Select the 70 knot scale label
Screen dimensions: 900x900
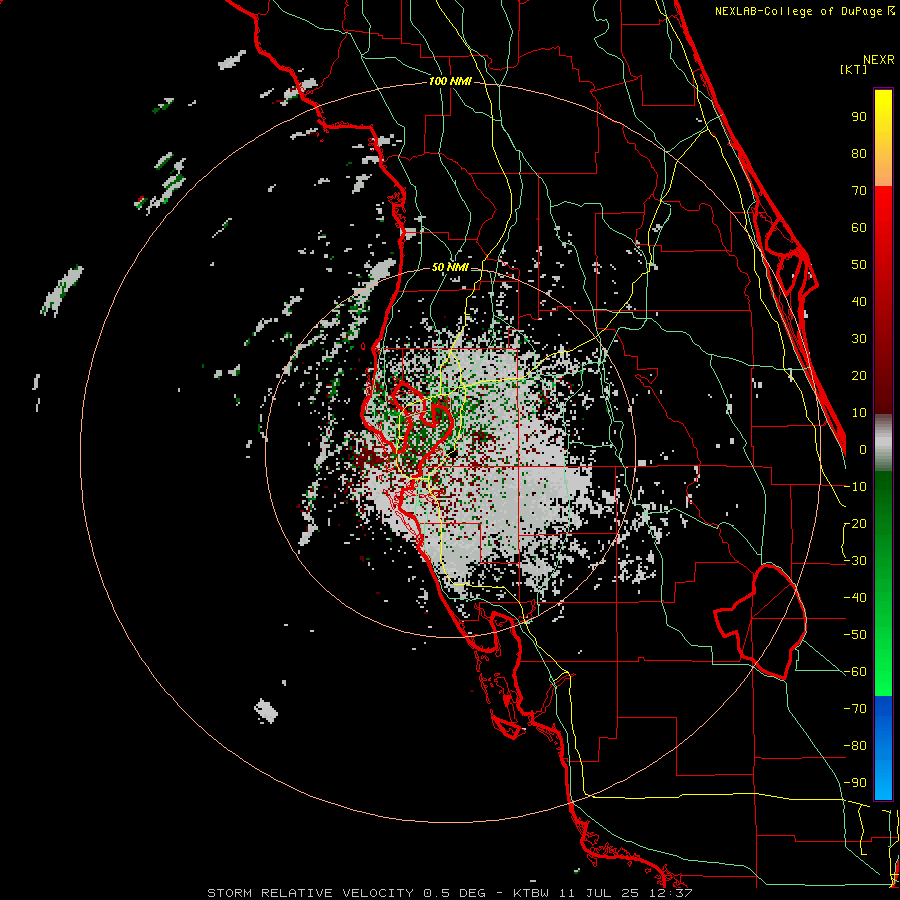coord(859,191)
